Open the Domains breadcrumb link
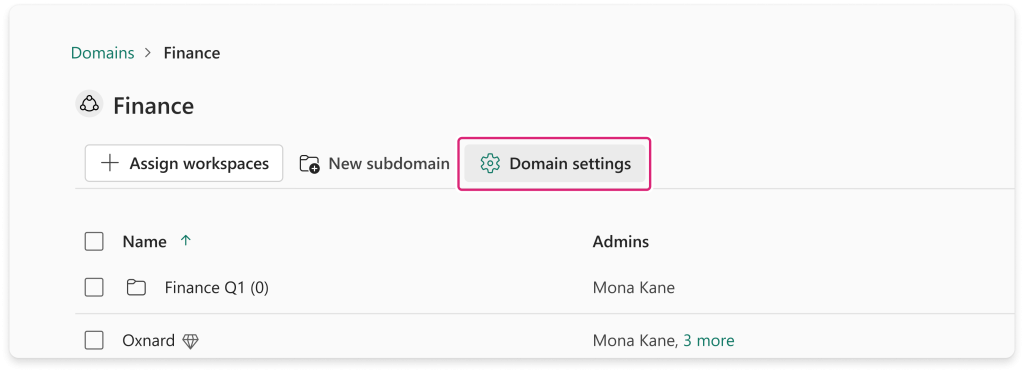This screenshot has width=1024, height=372. pos(103,53)
